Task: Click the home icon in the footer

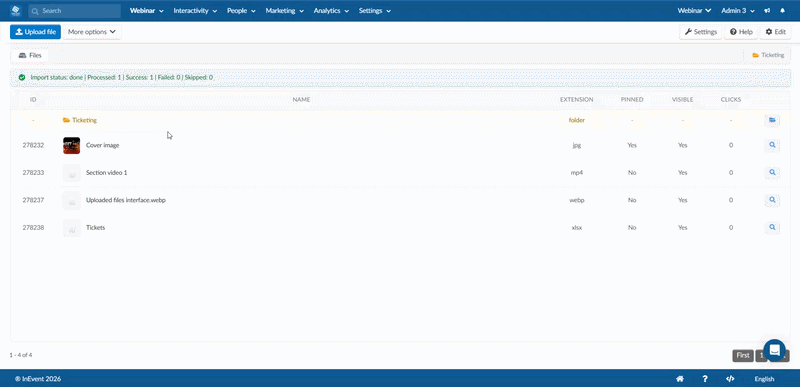Action: [x=680, y=379]
